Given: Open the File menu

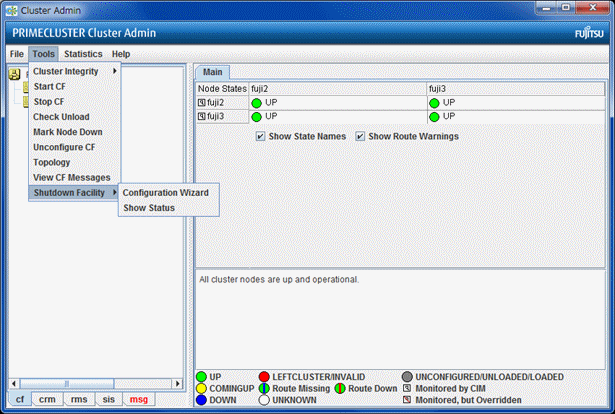Looking at the screenshot, I should (17, 54).
